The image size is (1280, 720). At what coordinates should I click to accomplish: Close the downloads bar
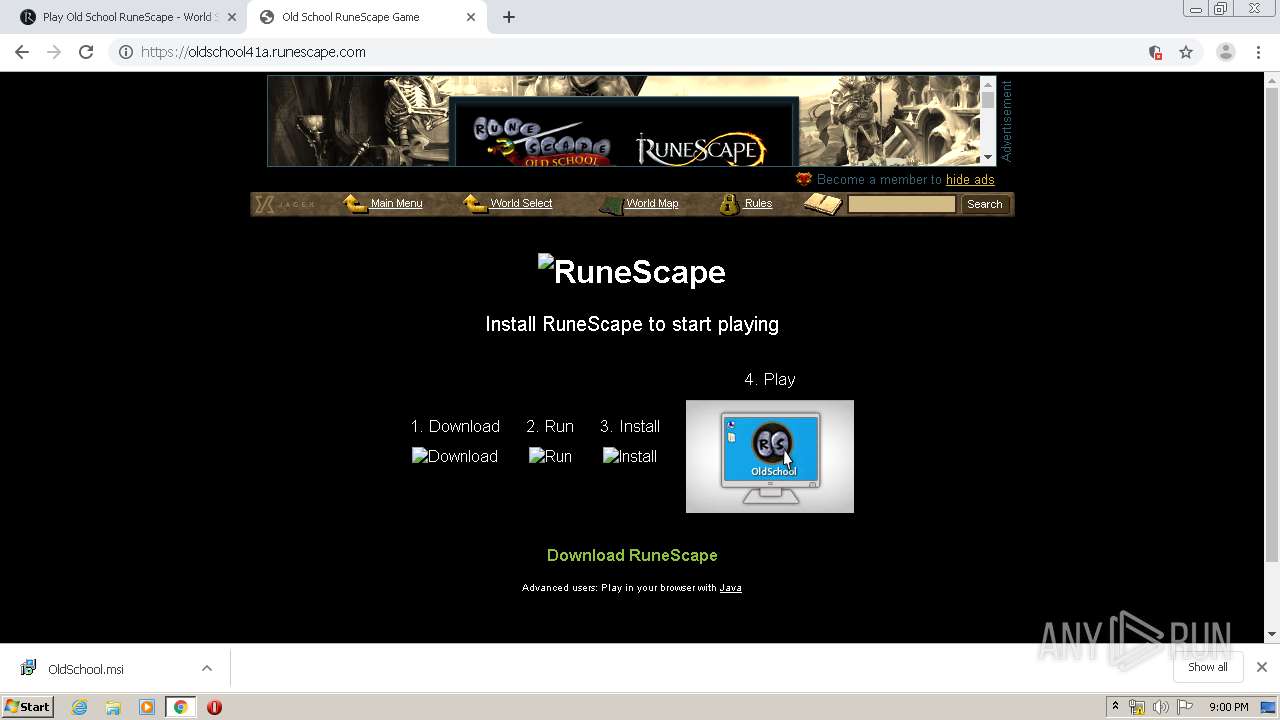(x=1261, y=667)
